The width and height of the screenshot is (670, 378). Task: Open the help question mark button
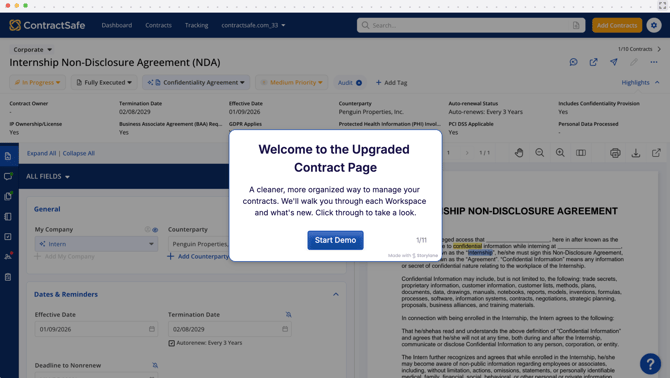[650, 364]
